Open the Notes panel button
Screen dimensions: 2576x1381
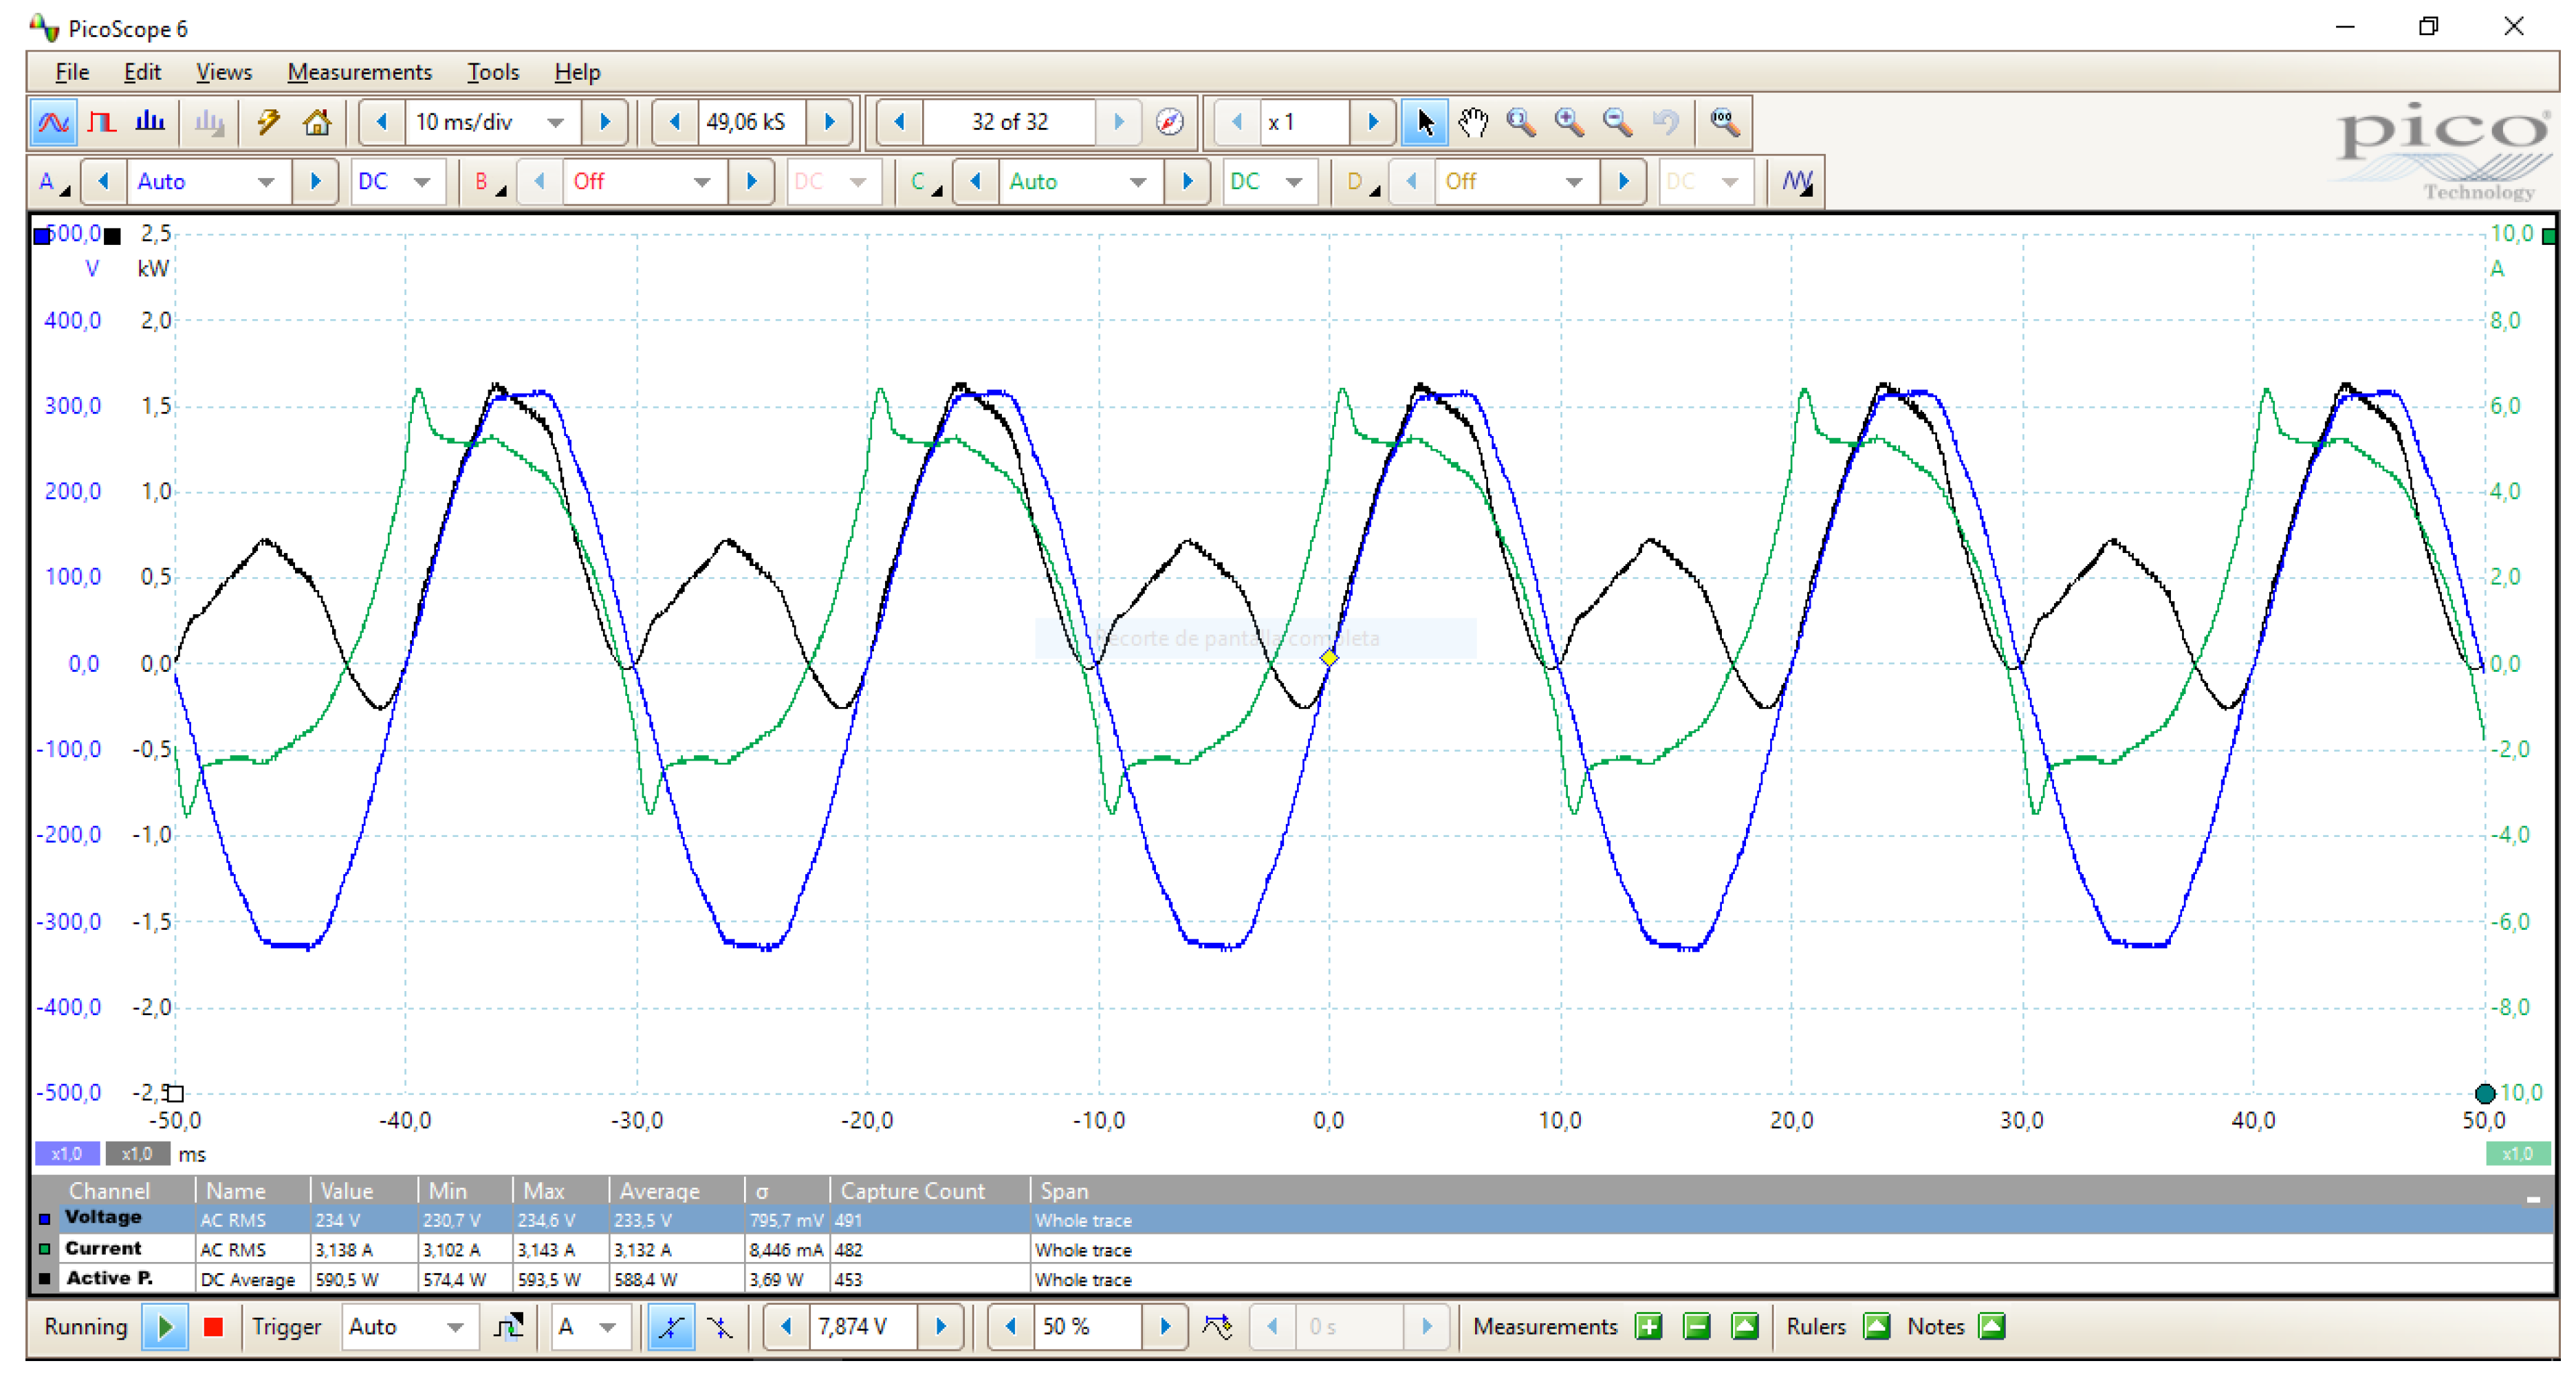1991,1326
